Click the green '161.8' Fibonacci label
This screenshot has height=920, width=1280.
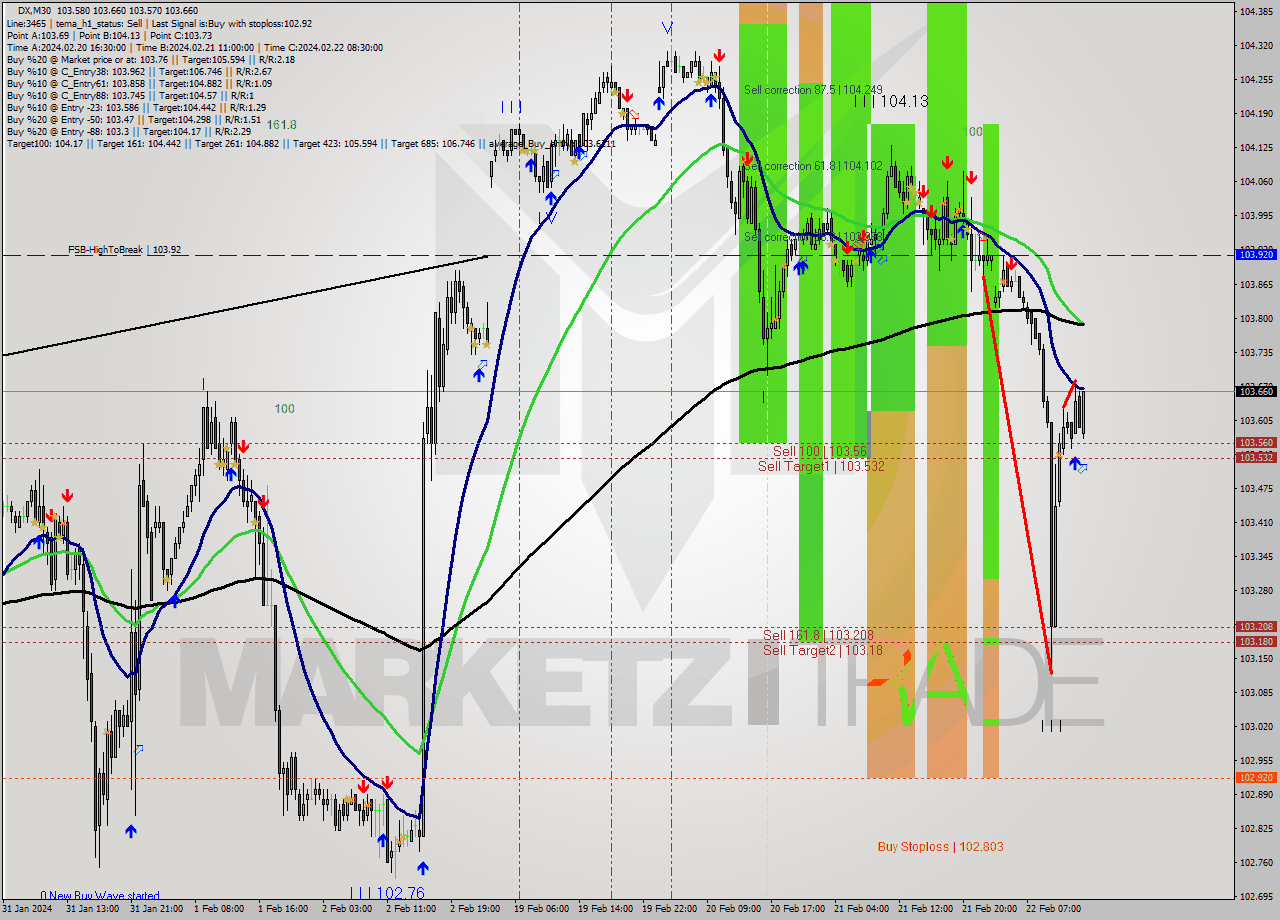[282, 124]
